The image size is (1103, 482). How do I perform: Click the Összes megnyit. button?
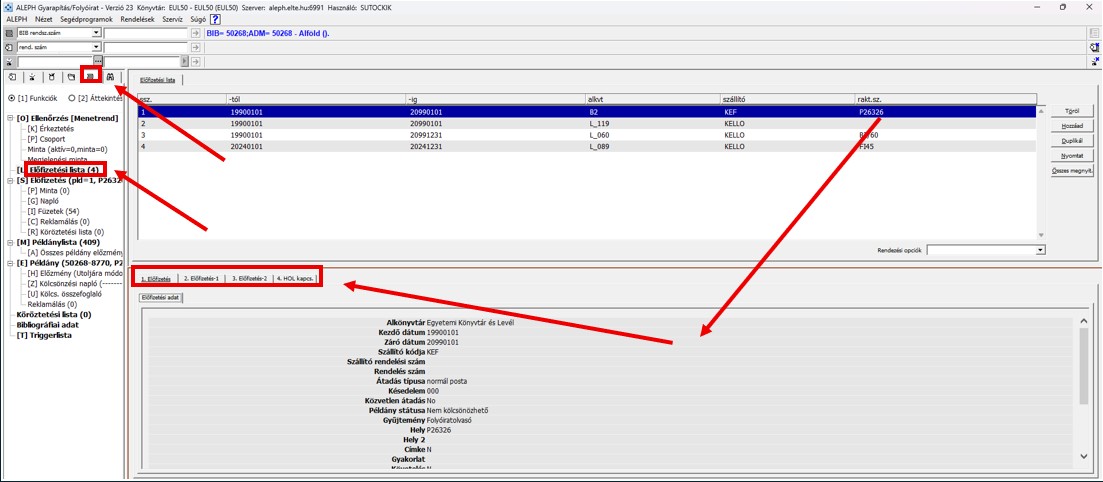pos(1072,171)
